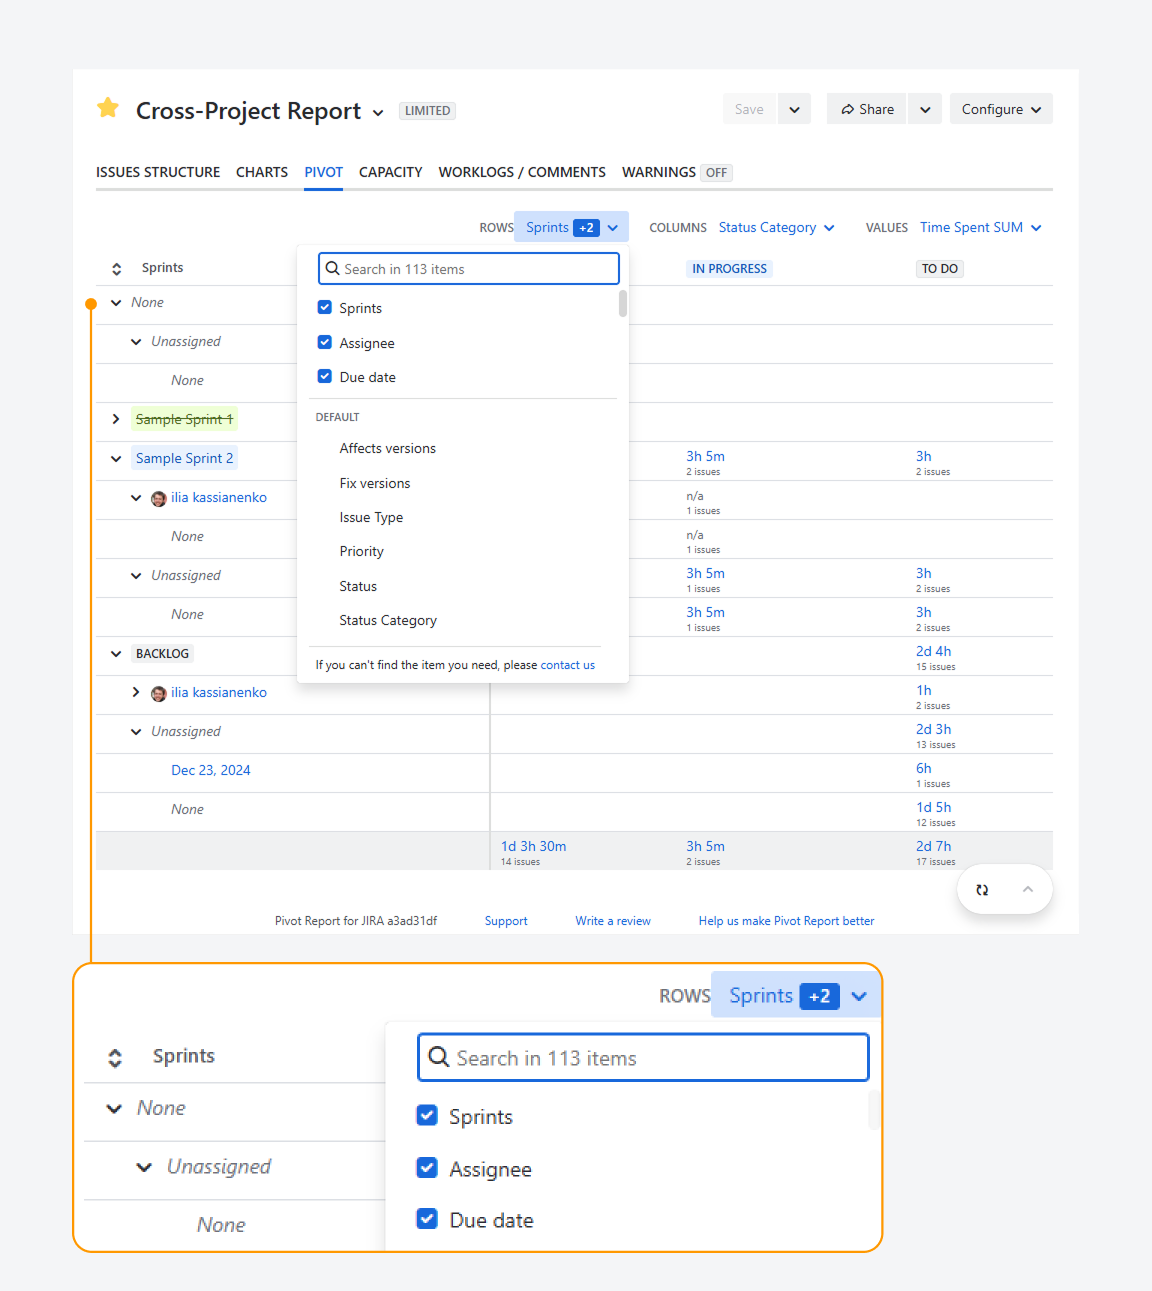Collapse ilia kassianenko row under Sample Sprint 2
The image size is (1152, 1291).
tap(136, 498)
